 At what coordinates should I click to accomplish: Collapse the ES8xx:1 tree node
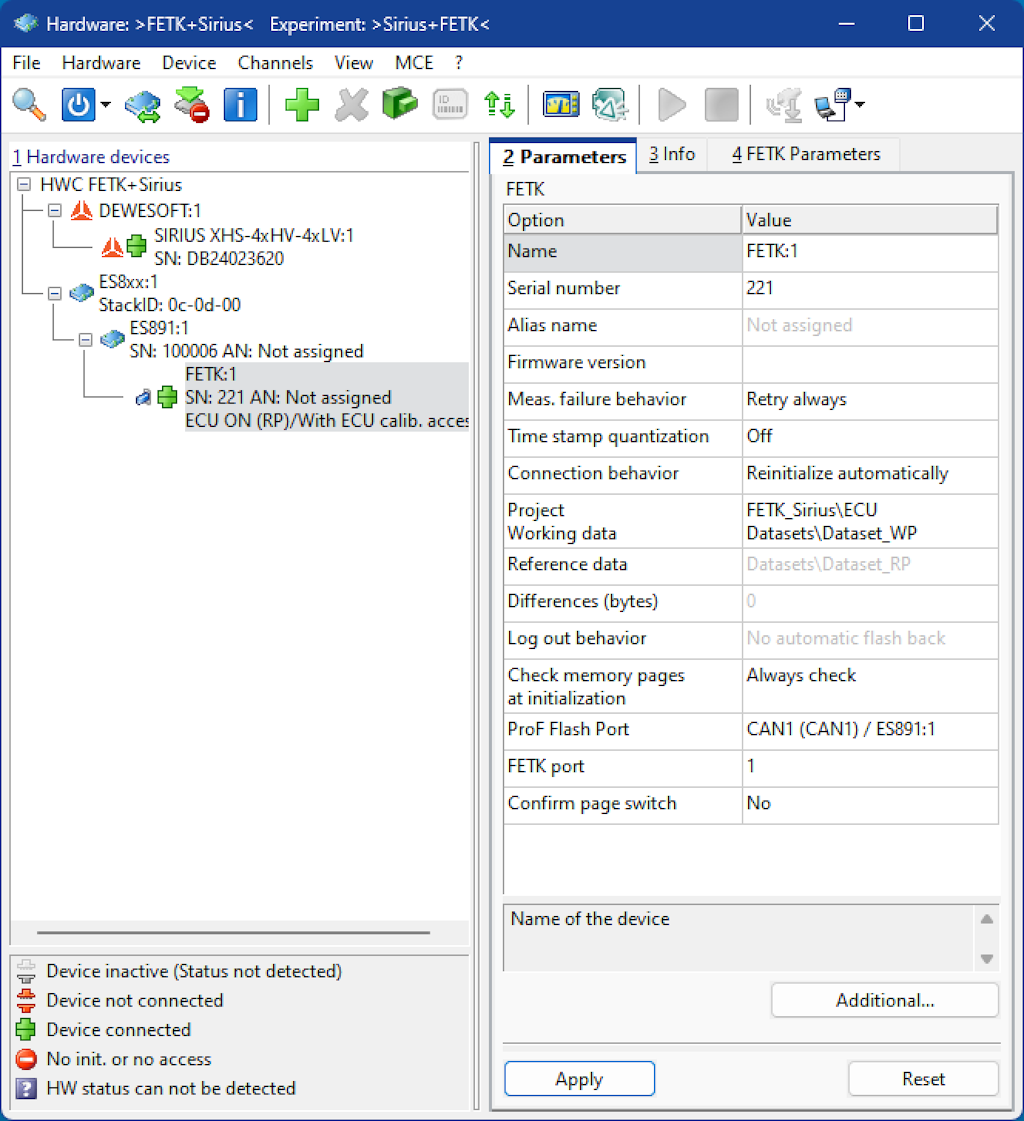54,293
